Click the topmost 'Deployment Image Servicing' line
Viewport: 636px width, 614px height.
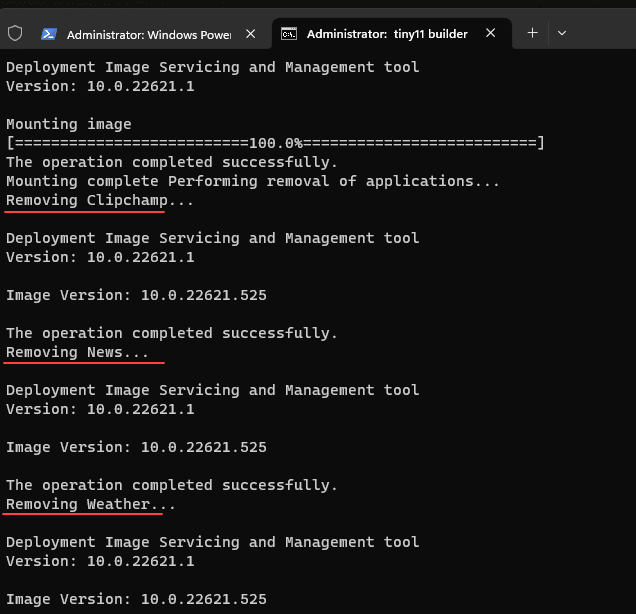pos(212,67)
